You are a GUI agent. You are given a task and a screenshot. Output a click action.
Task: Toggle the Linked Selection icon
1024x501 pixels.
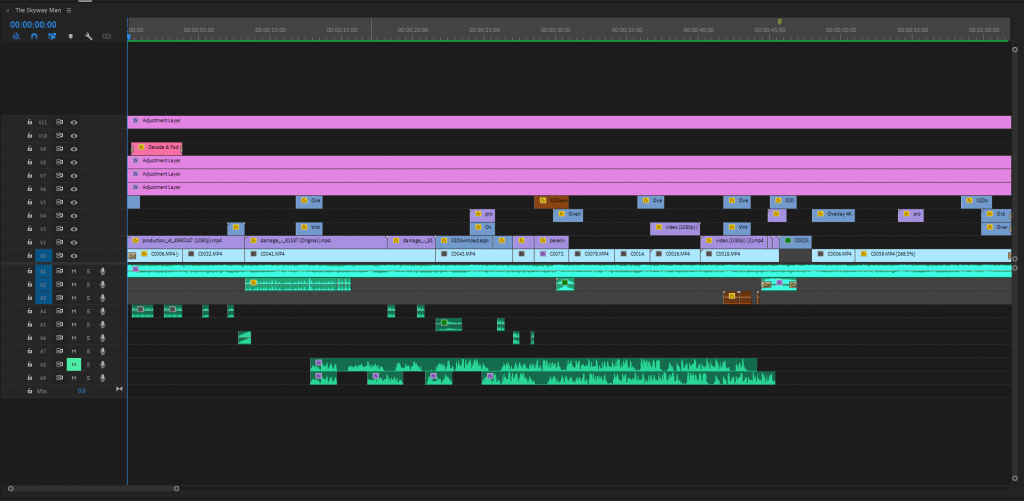52,36
